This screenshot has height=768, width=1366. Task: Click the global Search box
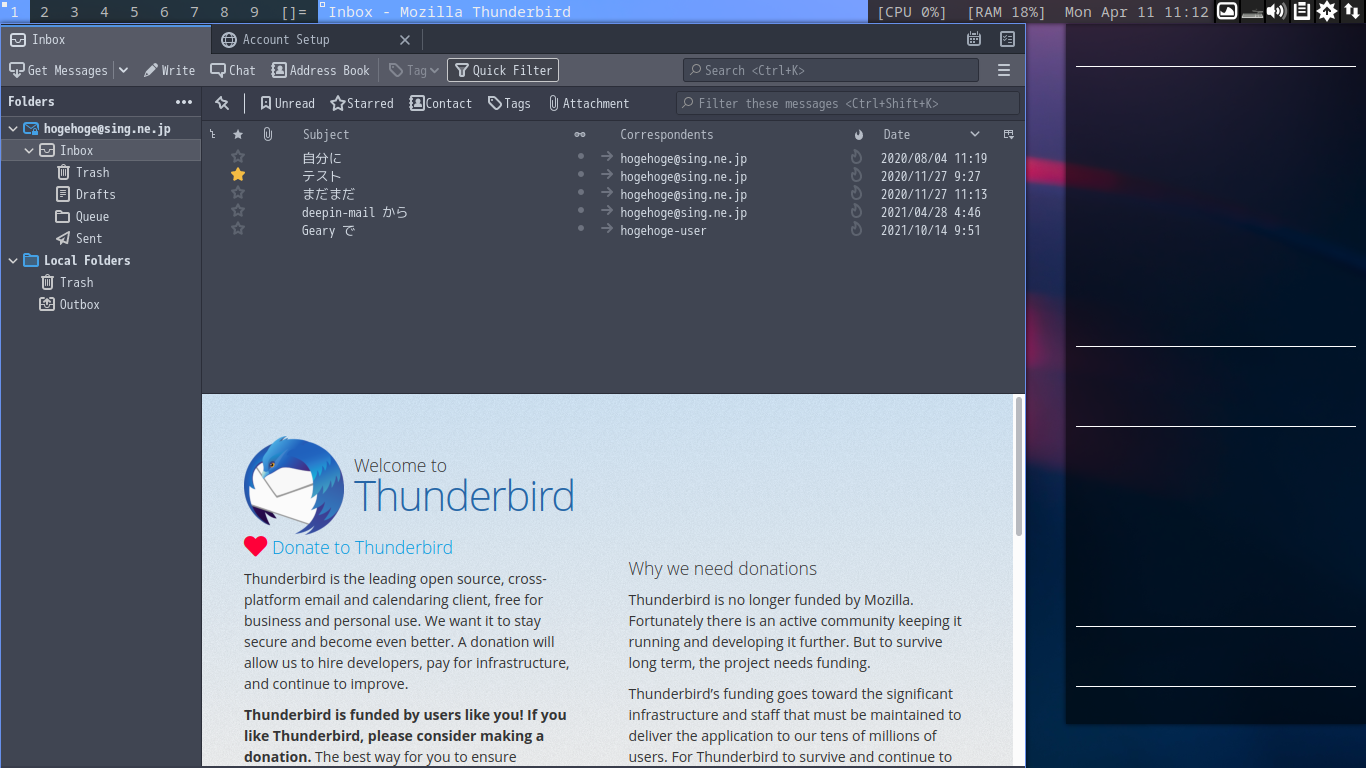(831, 70)
